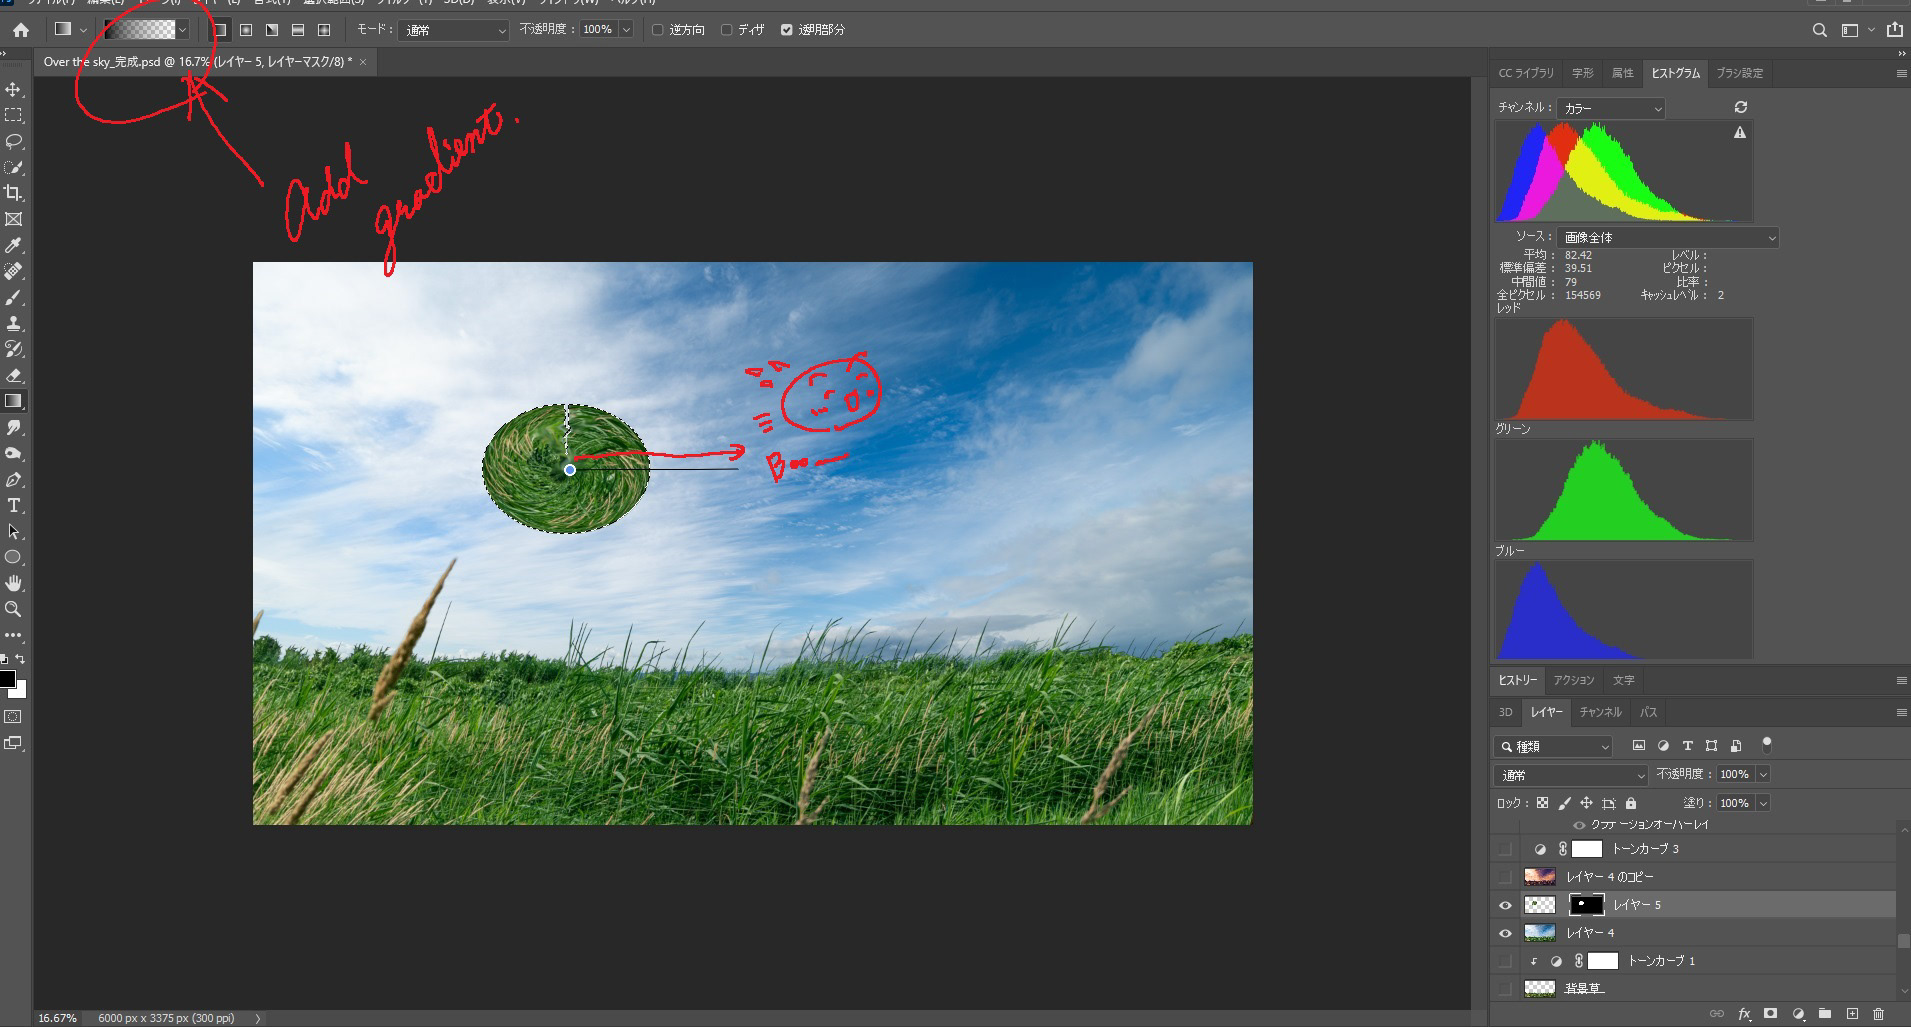Open the search icon at top right
The width and height of the screenshot is (1911, 1027).
coord(1820,30)
